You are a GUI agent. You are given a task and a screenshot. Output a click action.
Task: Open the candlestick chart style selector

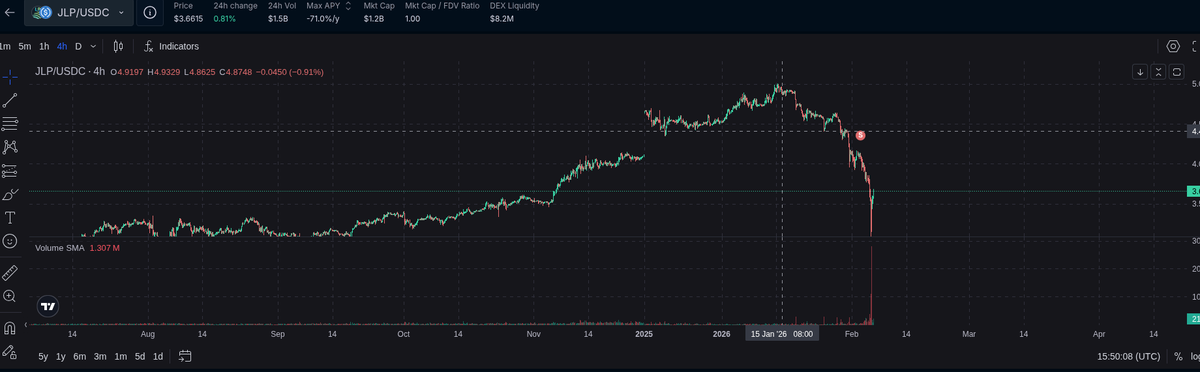[x=118, y=46]
